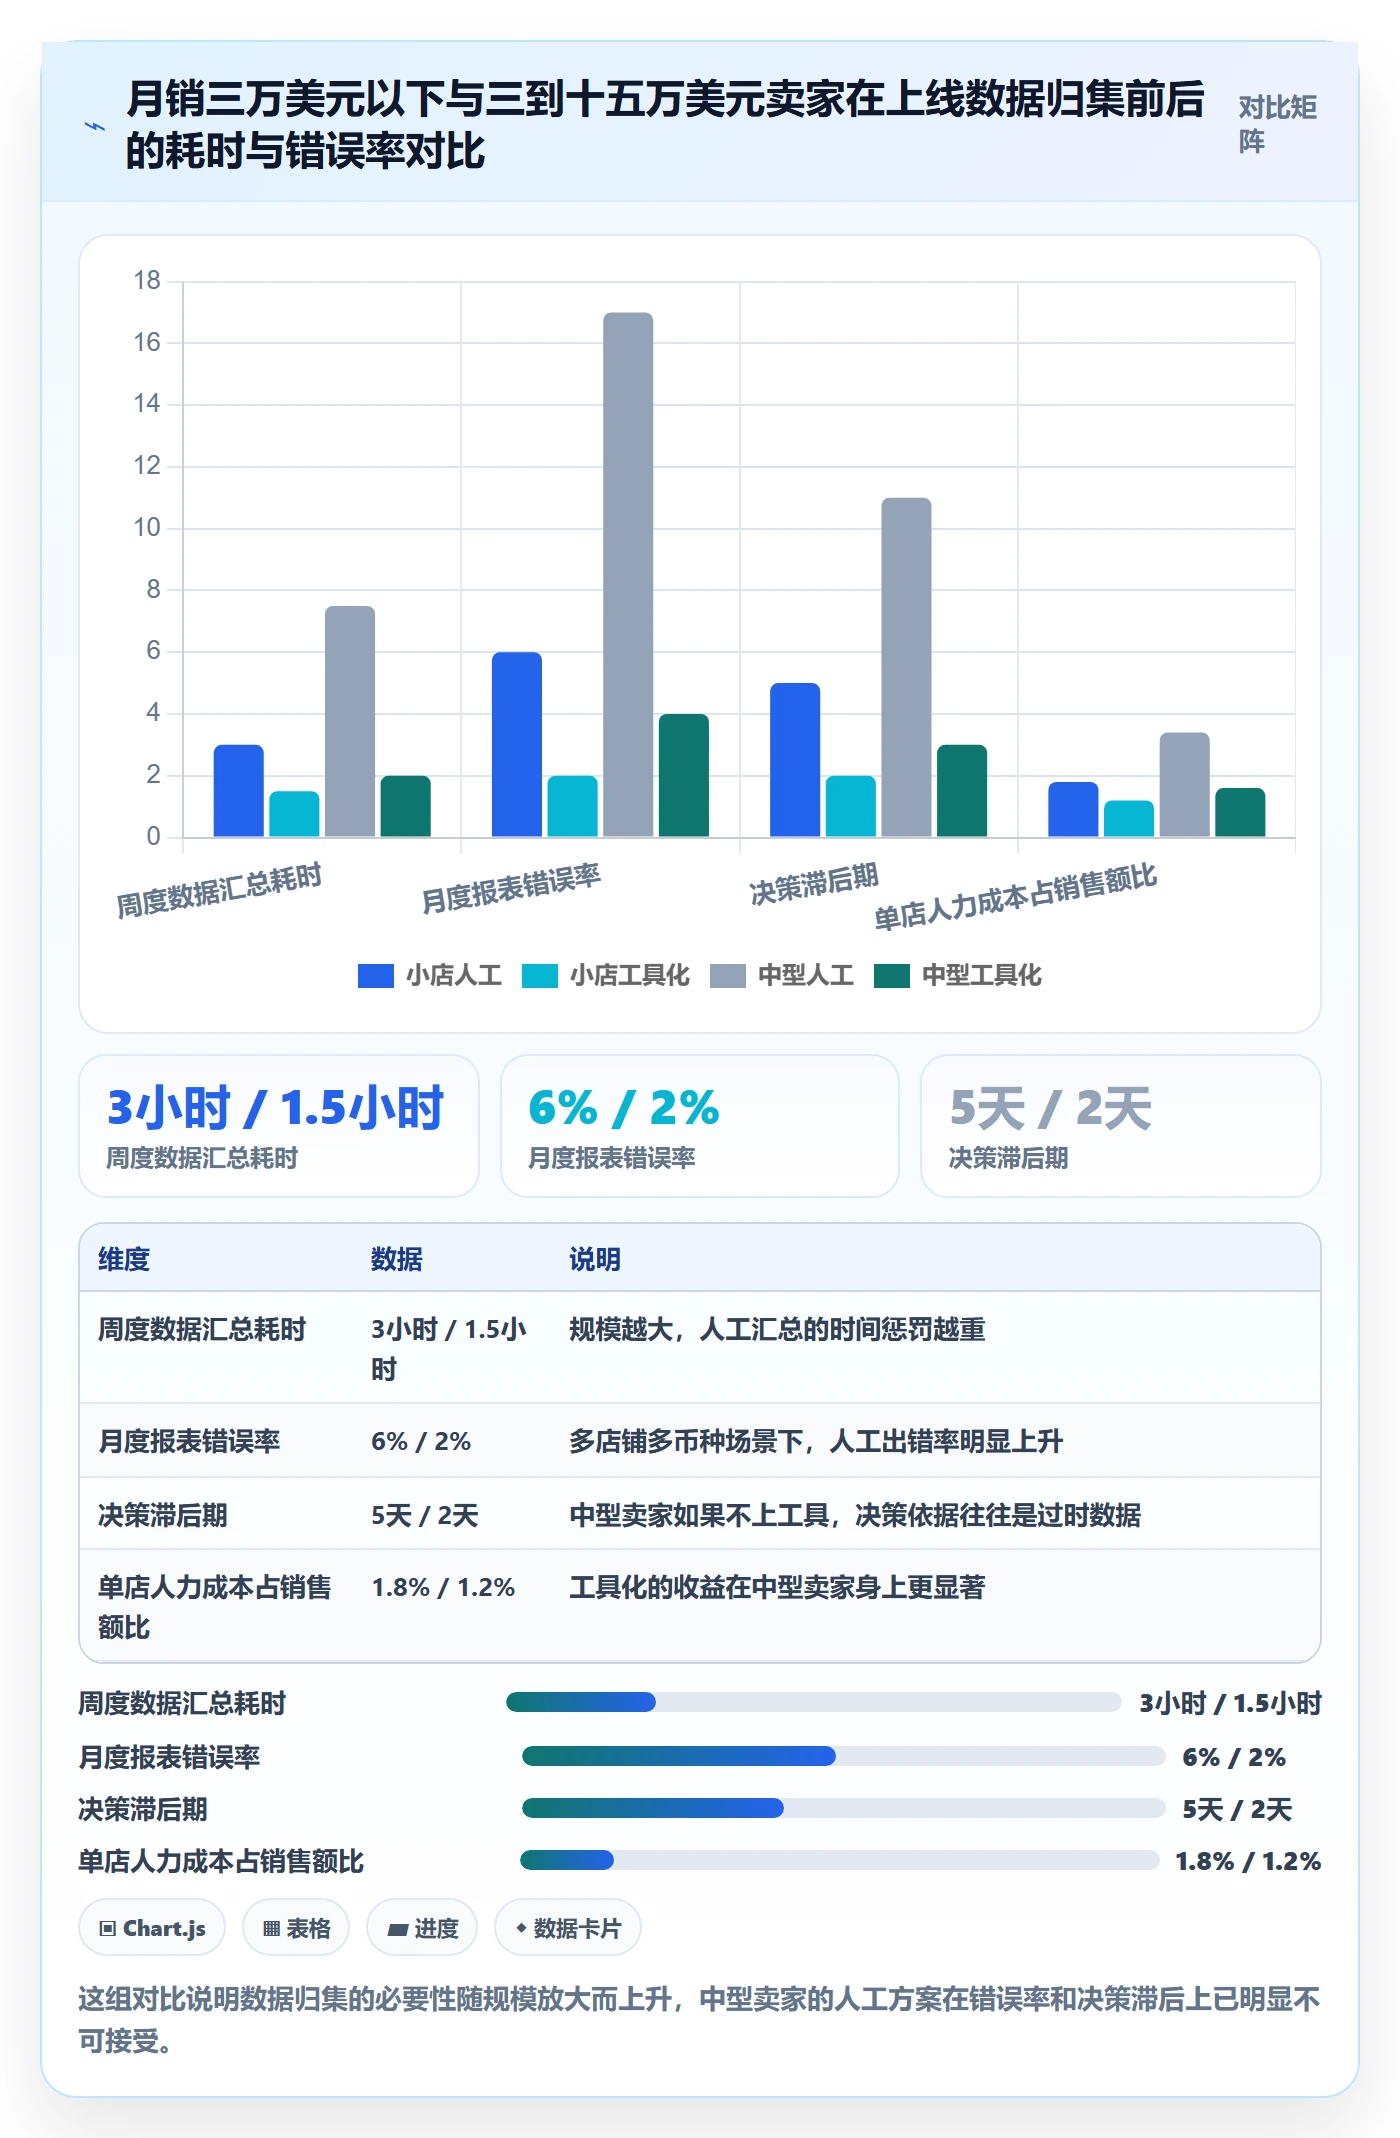Click the grey 中型人工 bar in 决策滞后期 group

tap(906, 667)
